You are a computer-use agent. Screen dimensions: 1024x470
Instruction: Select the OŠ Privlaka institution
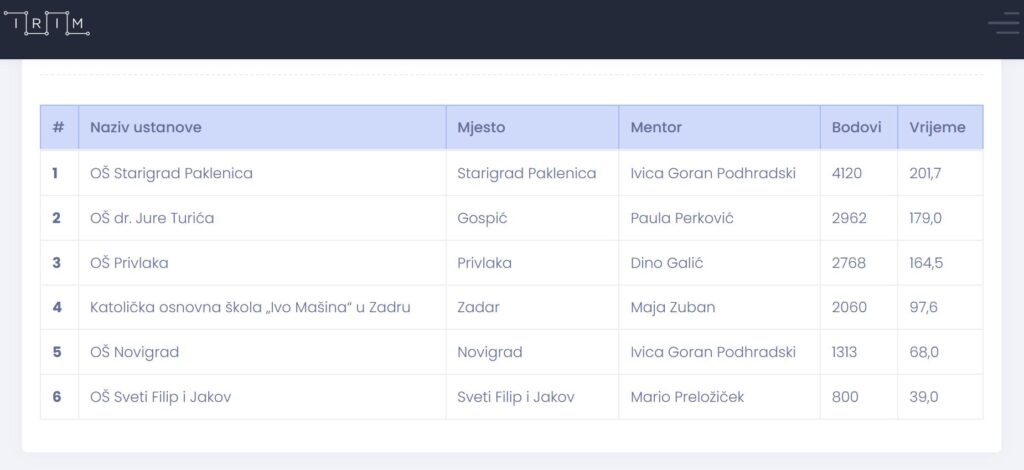[x=129, y=262]
